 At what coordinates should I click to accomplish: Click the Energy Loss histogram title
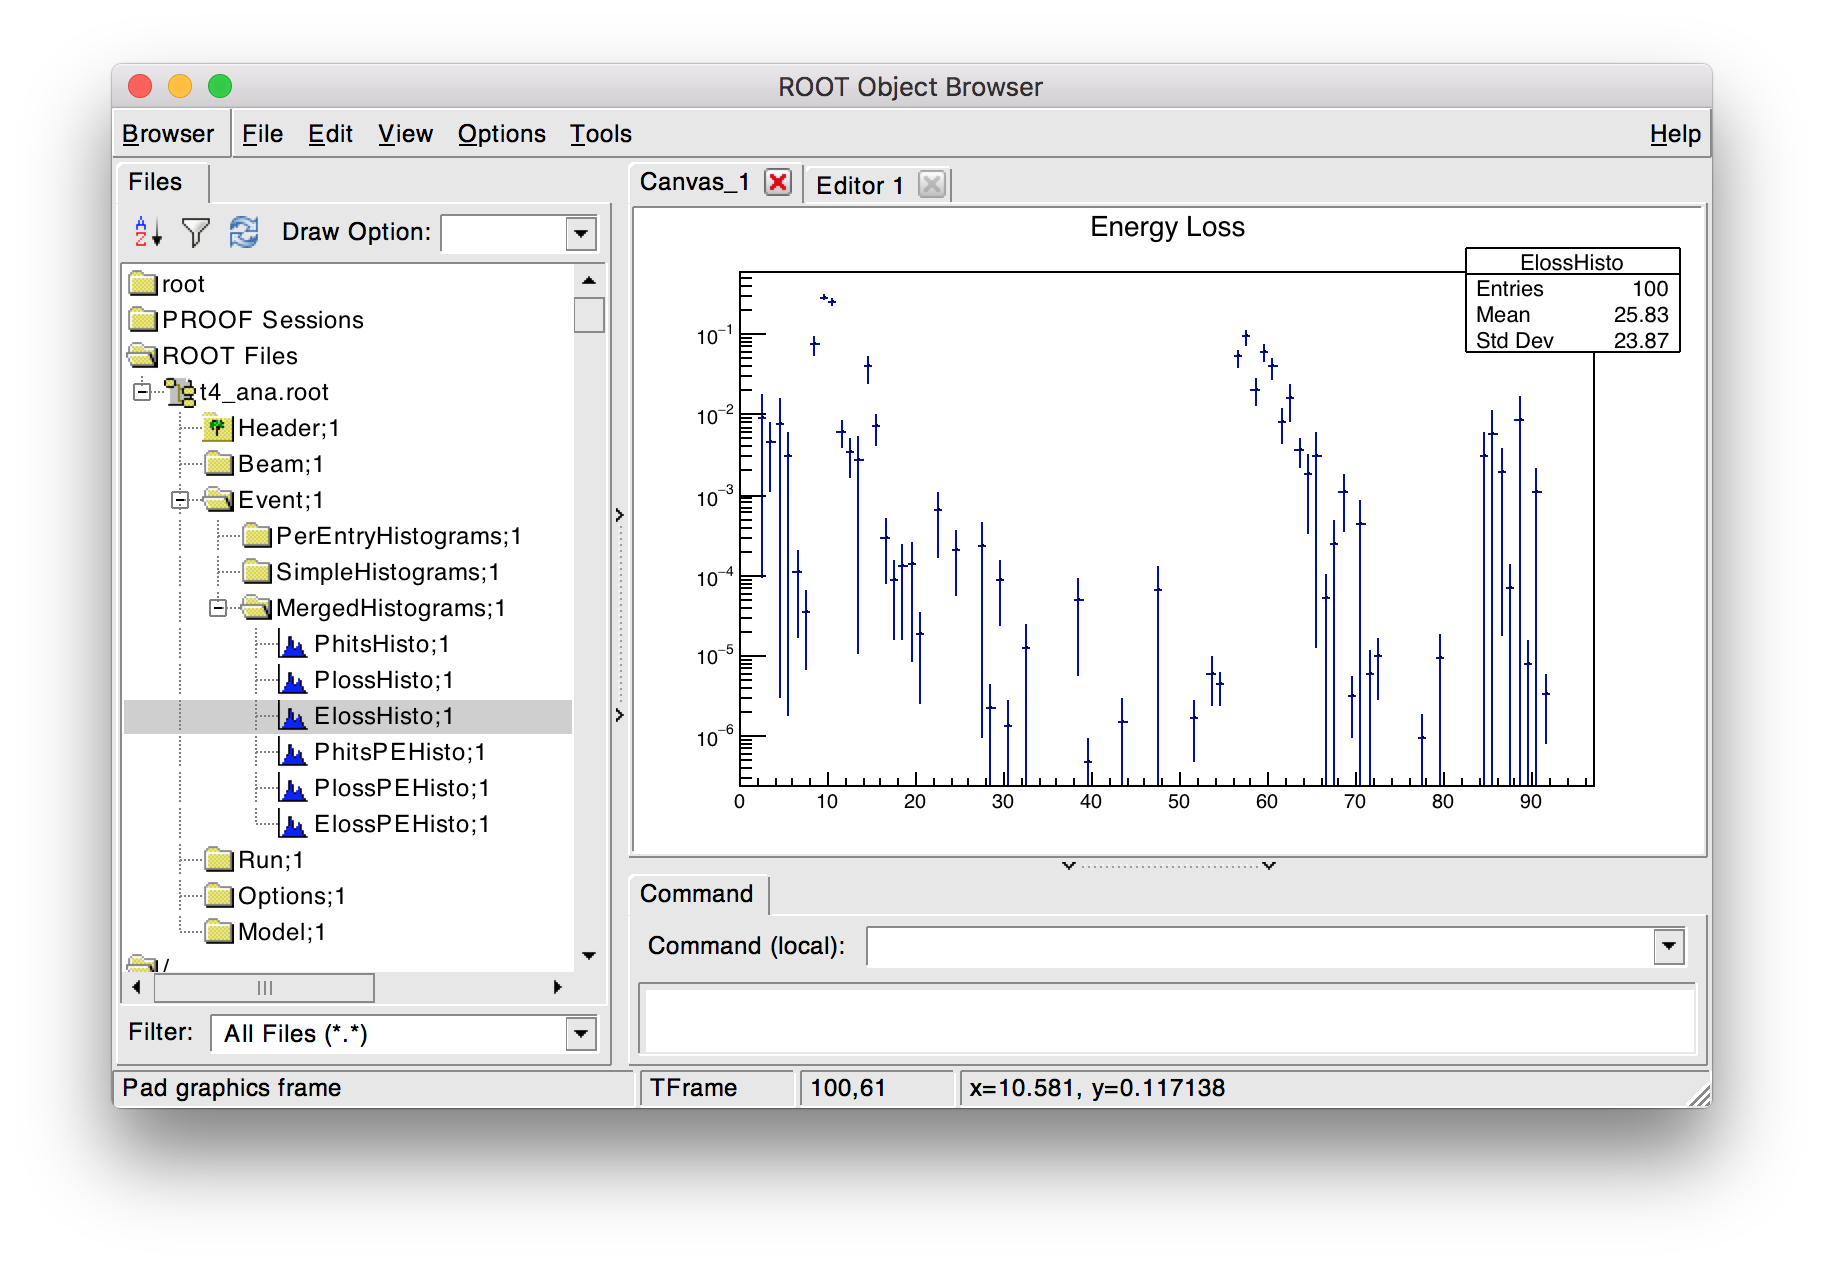(1167, 227)
